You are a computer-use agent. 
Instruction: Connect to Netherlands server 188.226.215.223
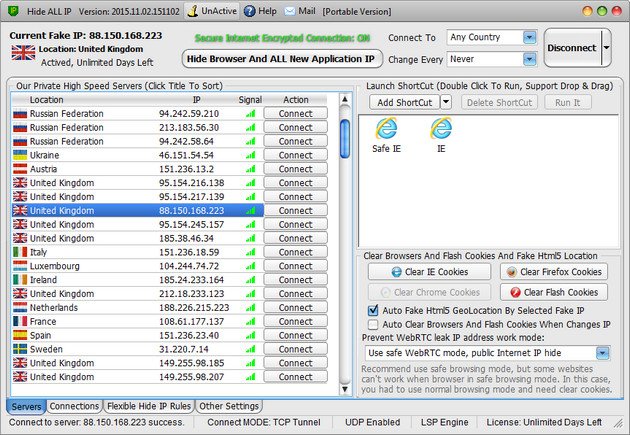pyautogui.click(x=296, y=308)
